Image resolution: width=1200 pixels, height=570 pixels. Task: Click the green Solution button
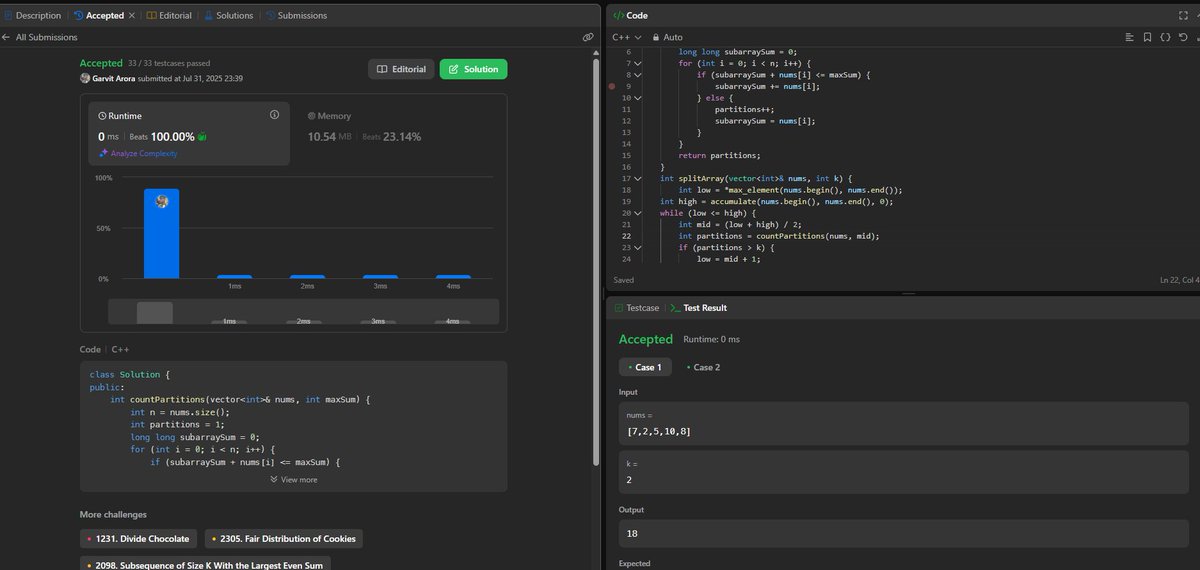click(x=474, y=69)
